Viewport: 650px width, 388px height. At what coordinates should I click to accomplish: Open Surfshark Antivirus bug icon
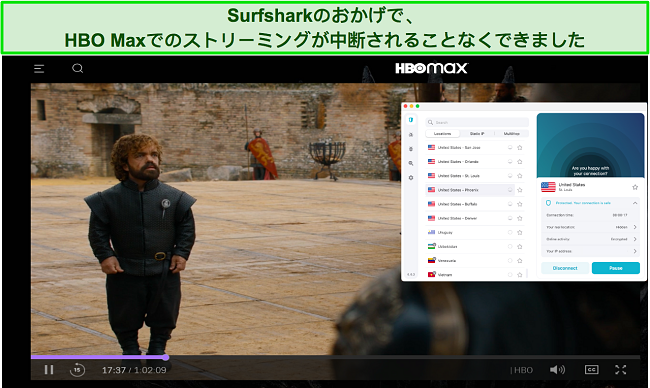click(411, 149)
